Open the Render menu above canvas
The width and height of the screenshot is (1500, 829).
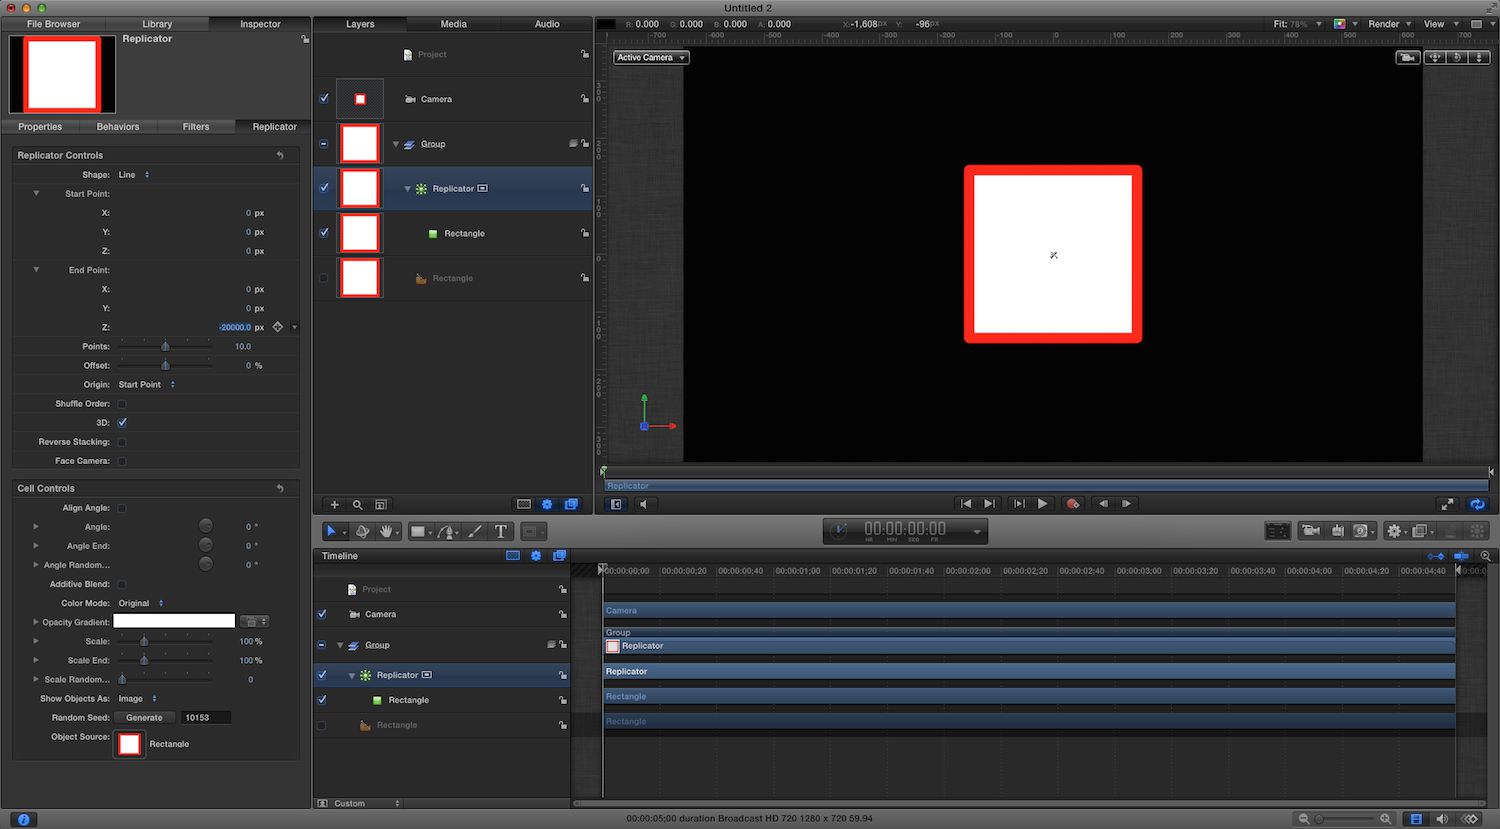pos(1389,24)
